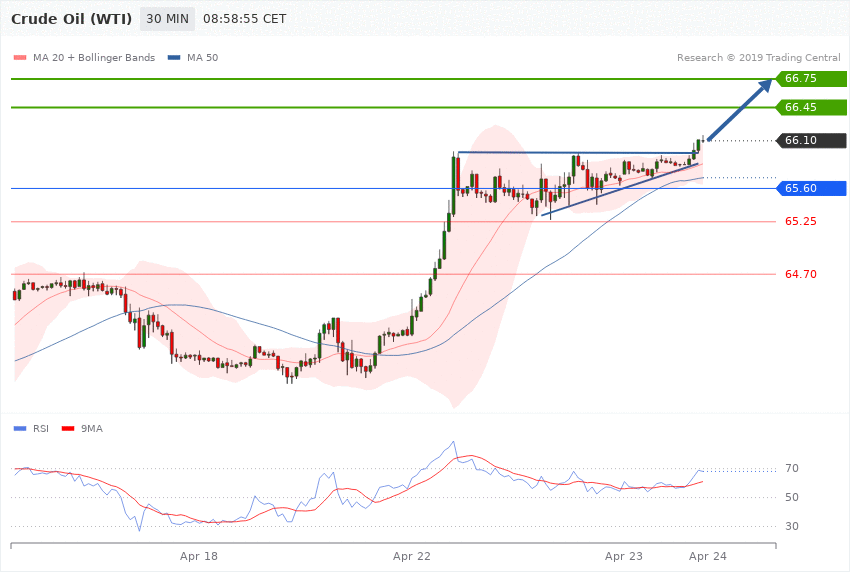Screen dimensions: 850x576
Task: Click the MA 20 + Bollinger Bands swatch
Action: pyautogui.click(x=20, y=58)
